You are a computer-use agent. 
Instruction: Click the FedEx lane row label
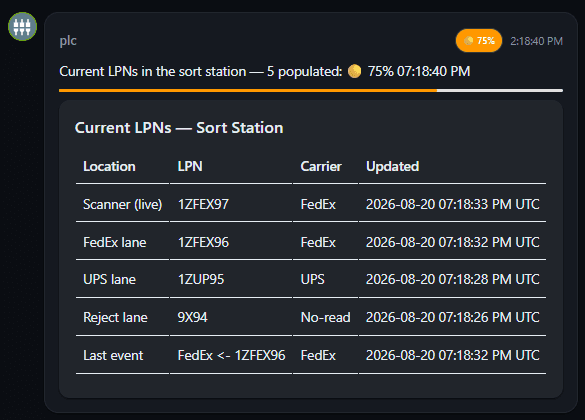(115, 242)
